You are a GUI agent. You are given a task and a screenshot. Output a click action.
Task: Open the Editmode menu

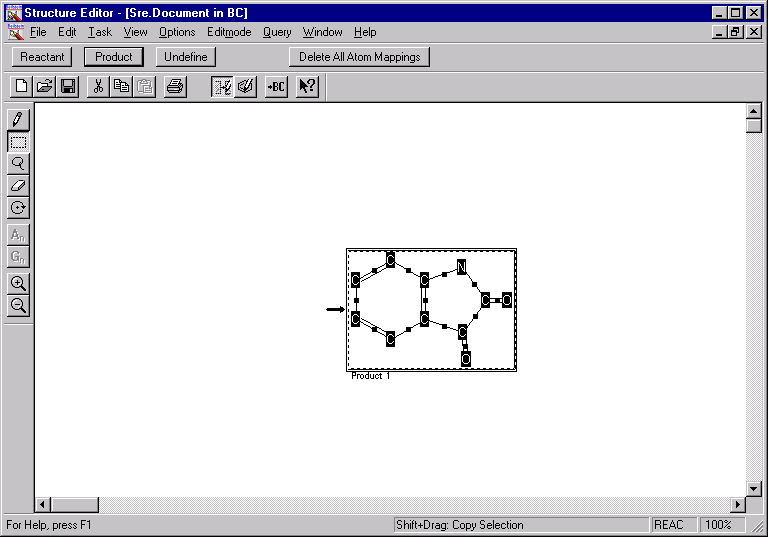[x=229, y=32]
